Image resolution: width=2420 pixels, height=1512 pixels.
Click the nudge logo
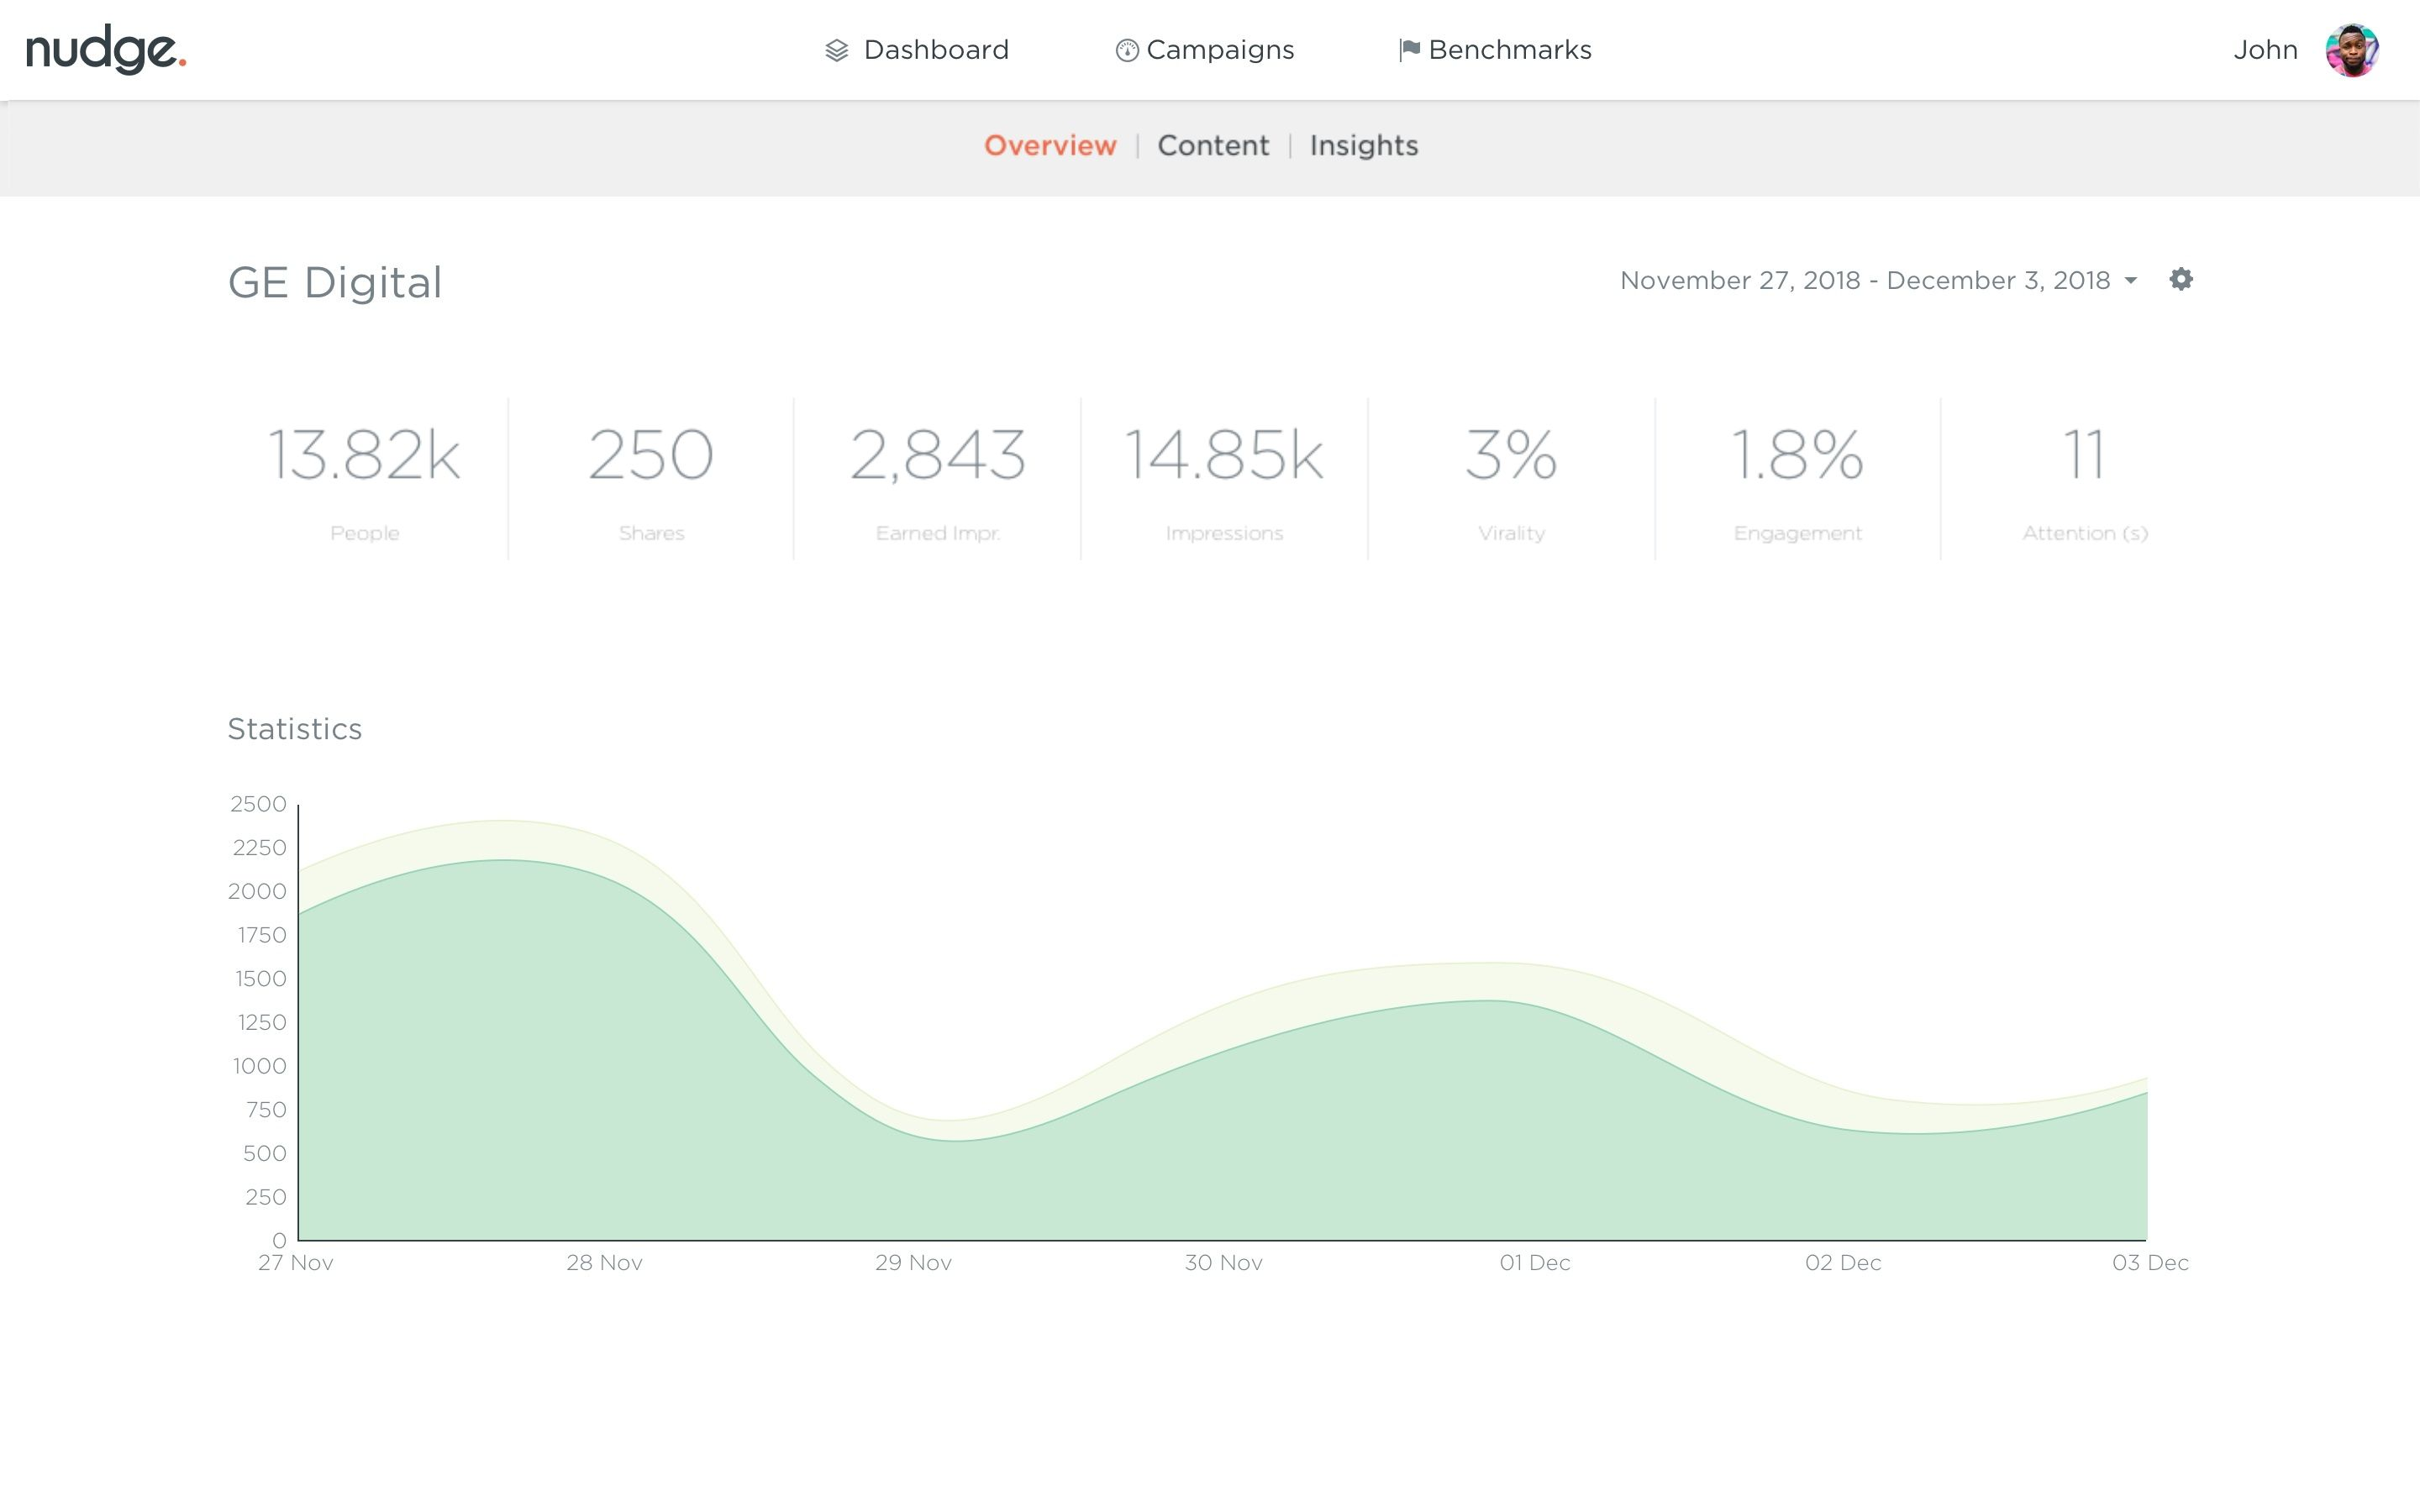coord(106,50)
